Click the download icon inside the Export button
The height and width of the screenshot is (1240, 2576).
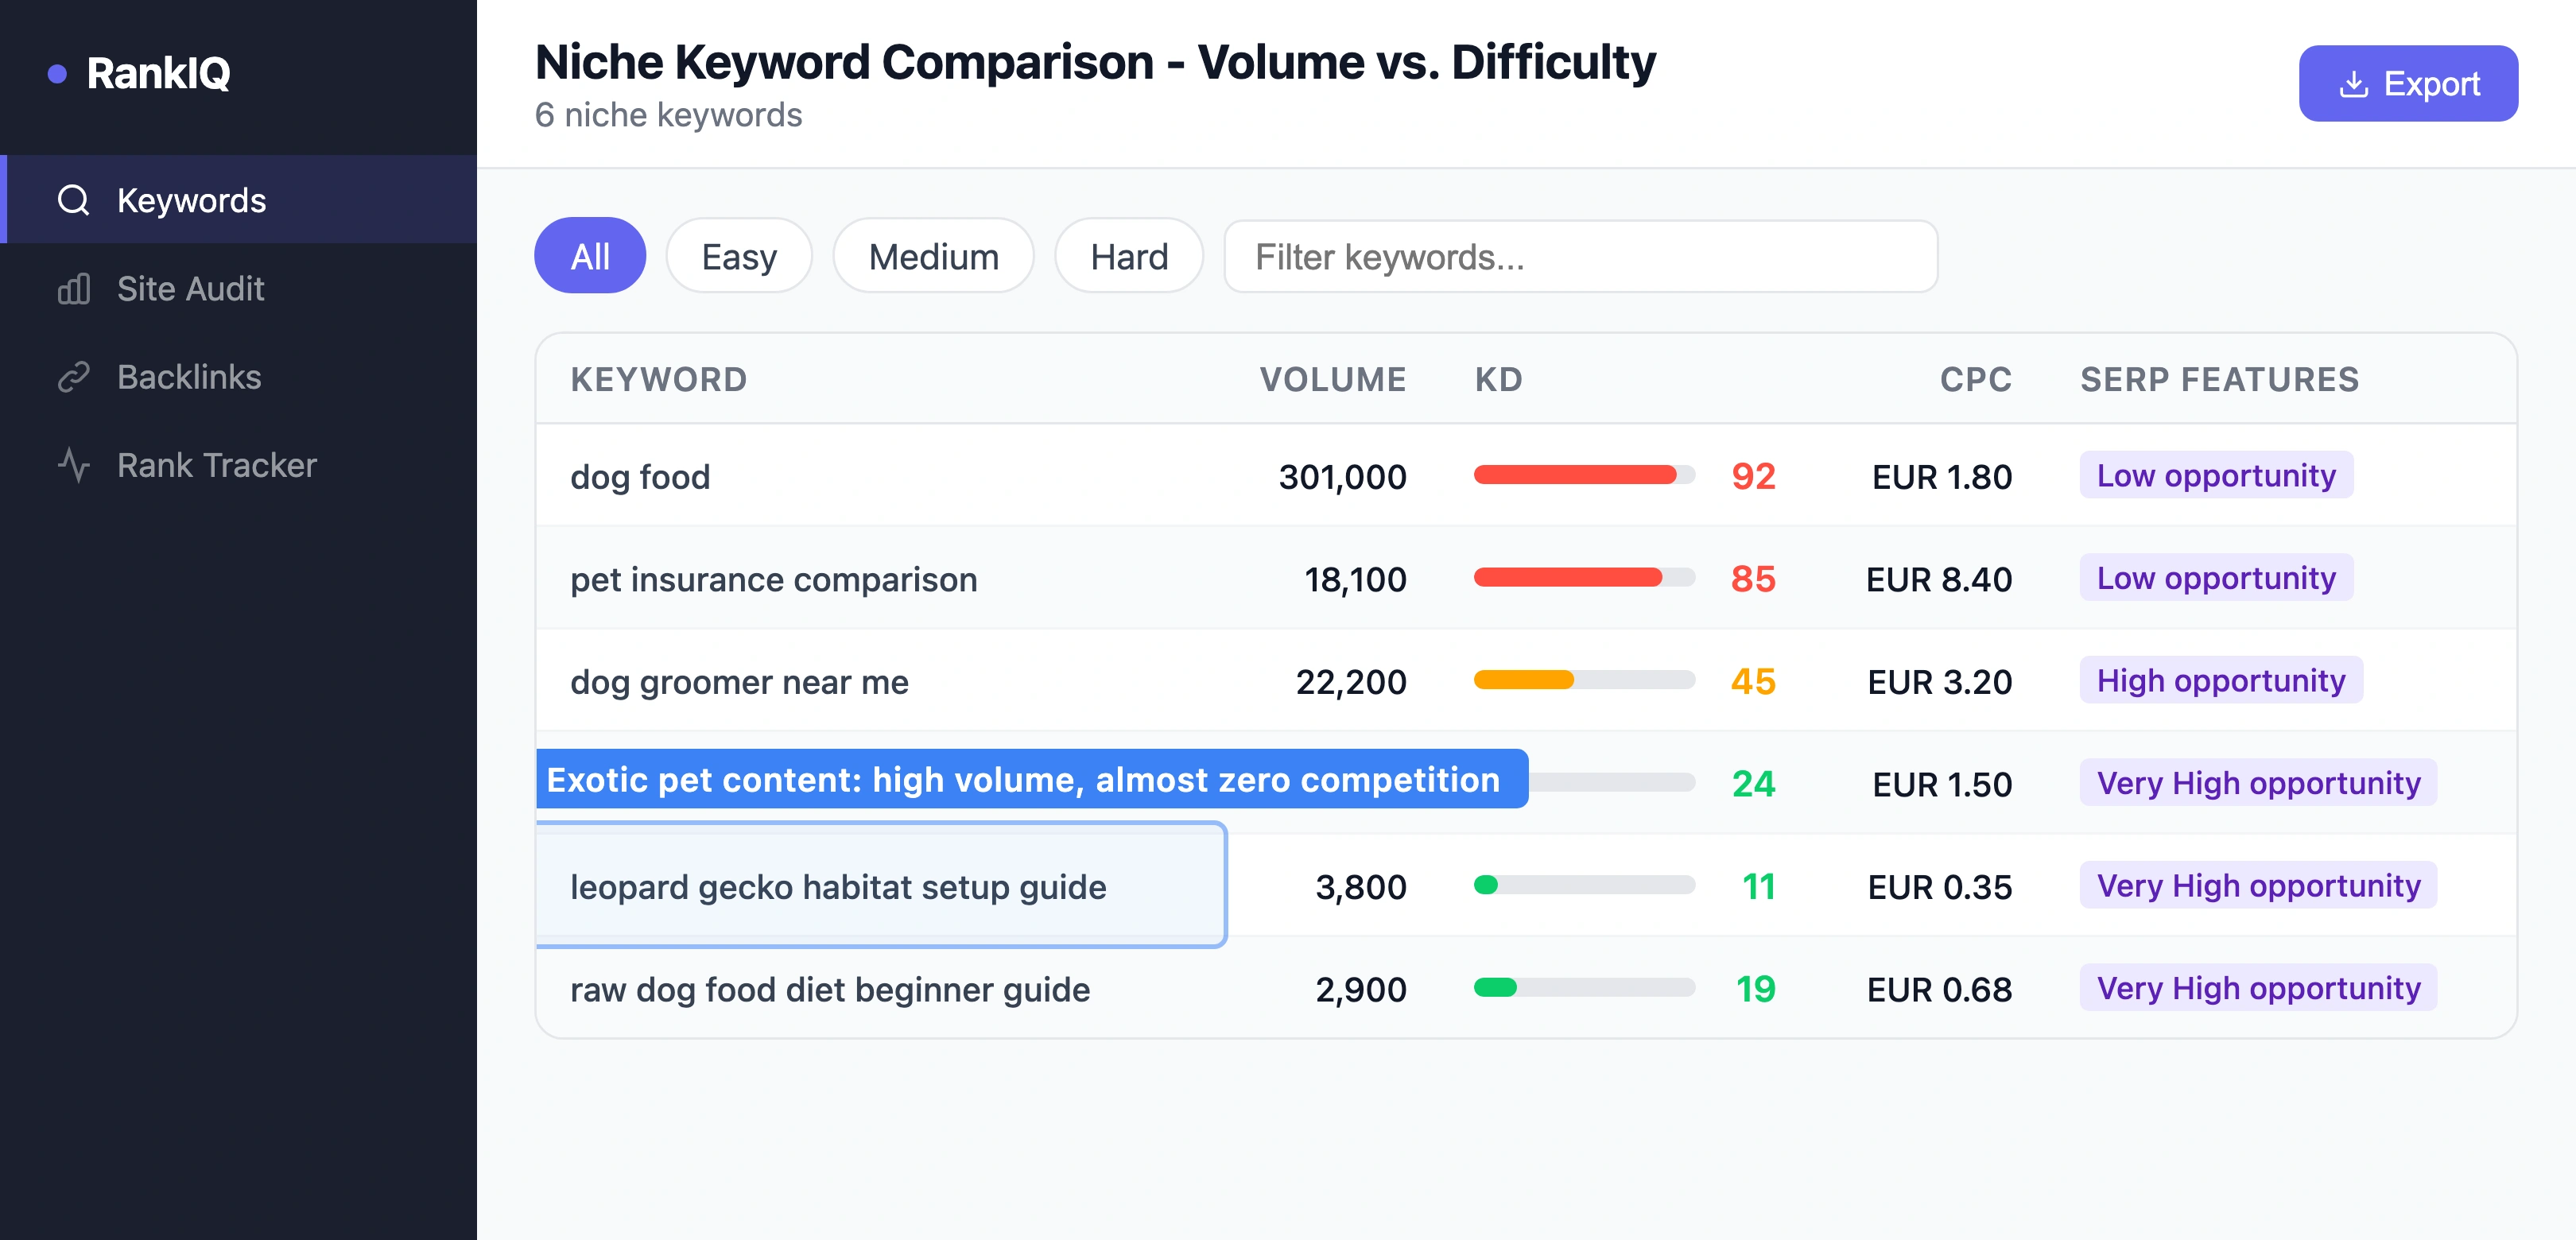[2354, 83]
